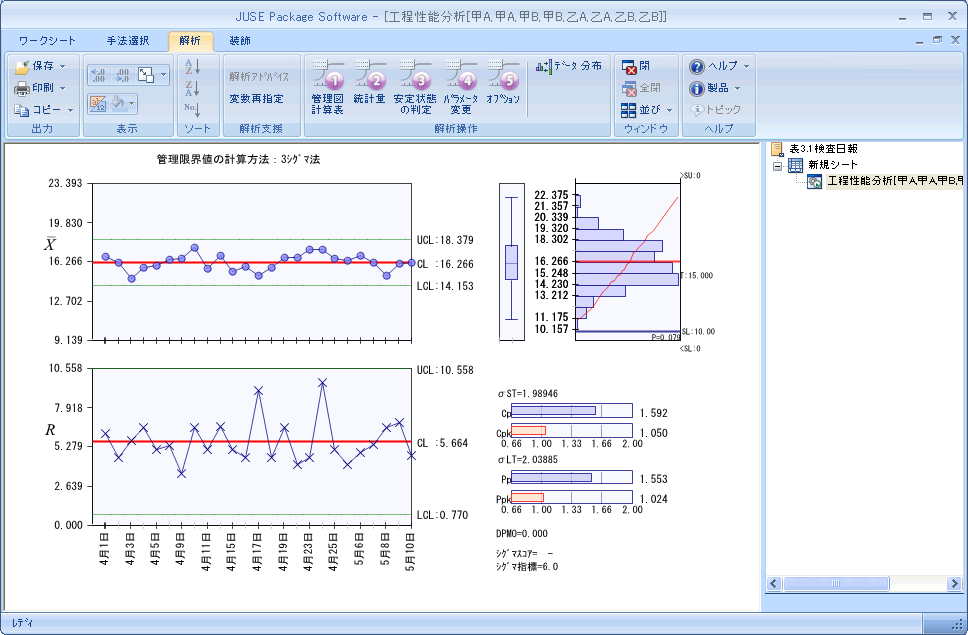Open step 4 パラメータ変更
Image resolution: width=968 pixels, height=635 pixels.
(460, 88)
